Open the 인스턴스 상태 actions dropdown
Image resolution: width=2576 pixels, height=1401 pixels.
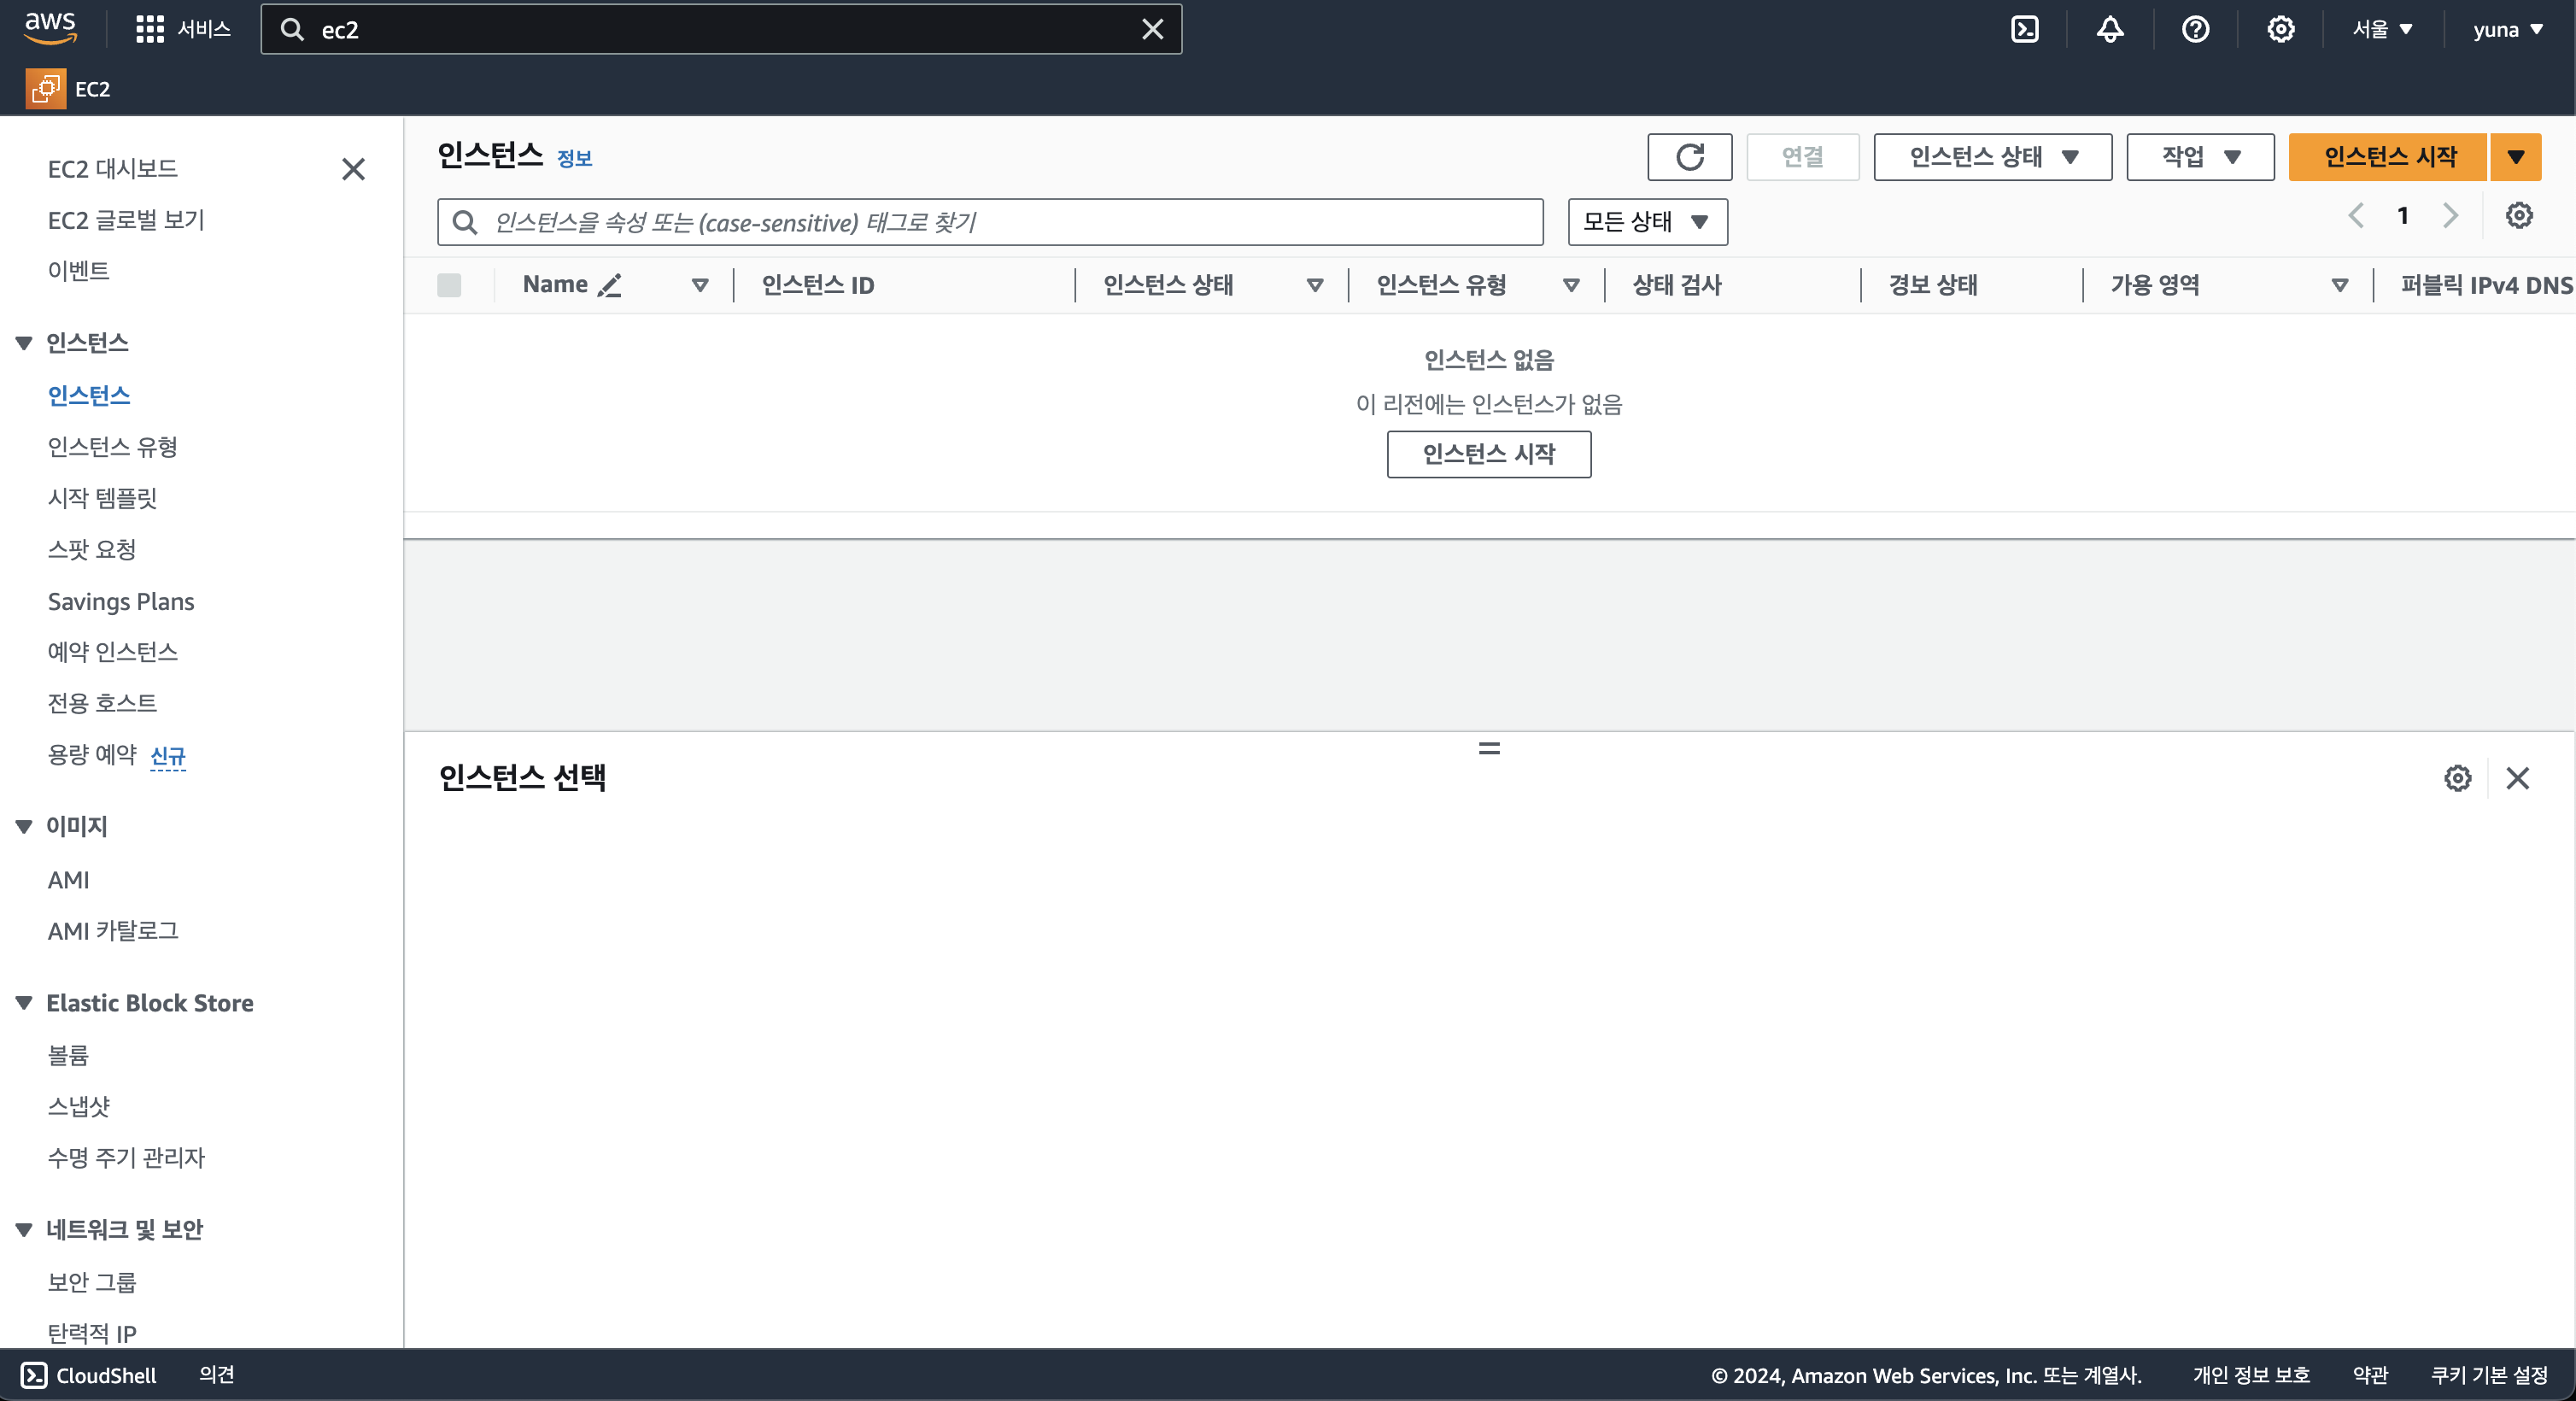[x=1992, y=157]
